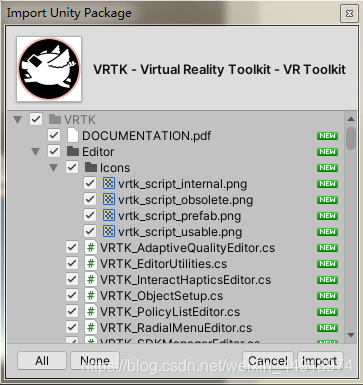
Task: Click the scrollbar up arrow
Action: click(351, 119)
